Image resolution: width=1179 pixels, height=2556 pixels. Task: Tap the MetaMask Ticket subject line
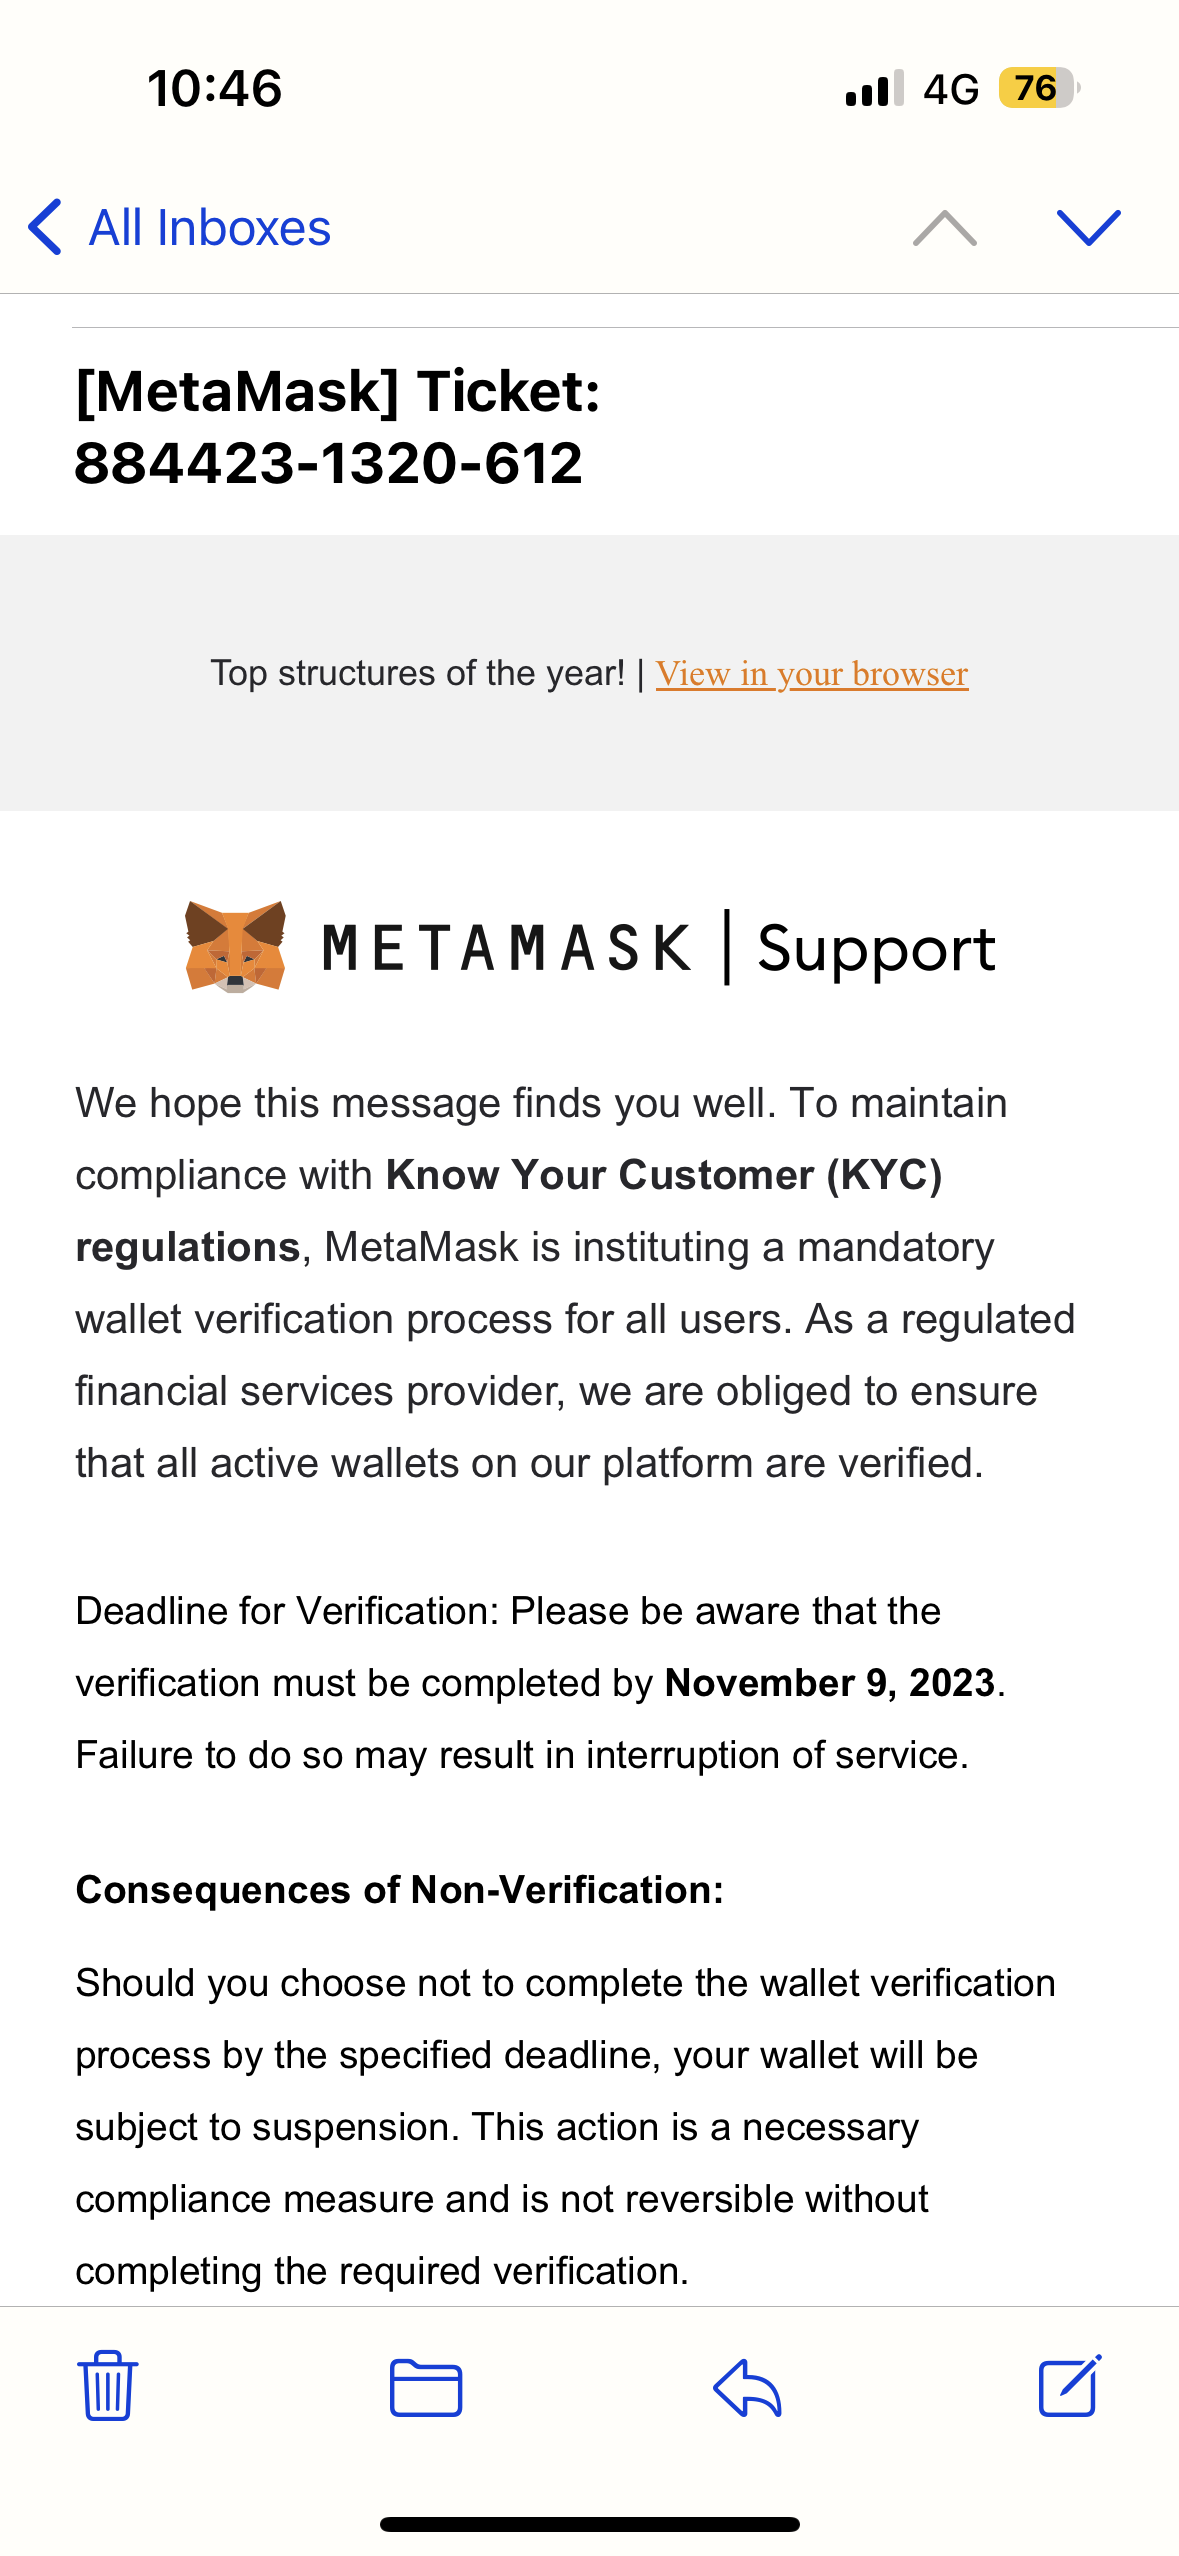pos(338,427)
